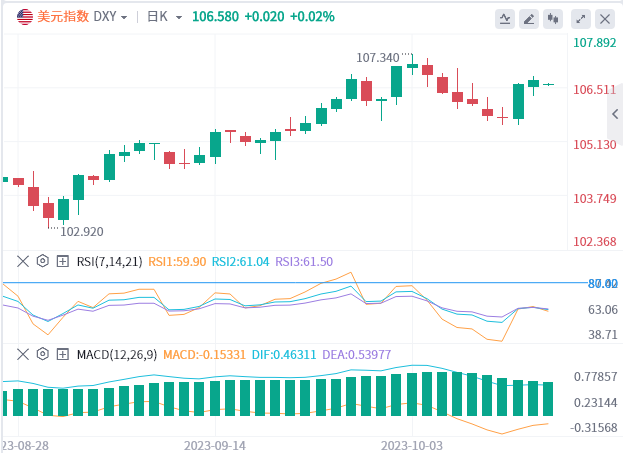The height and width of the screenshot is (453, 623).
Task: Toggle RSI panel expand box icon
Action: [x=62, y=261]
